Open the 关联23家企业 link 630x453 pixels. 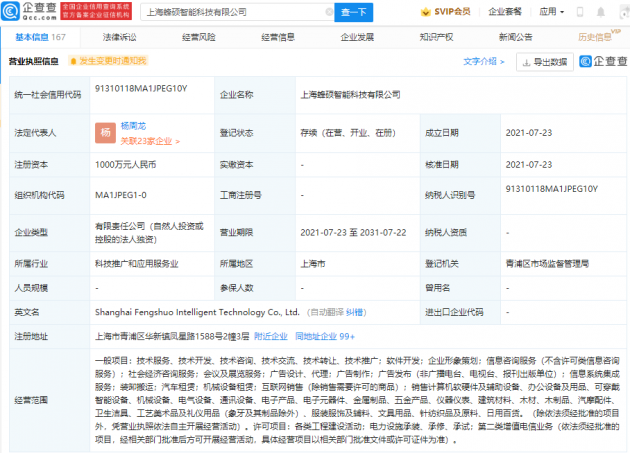click(147, 141)
